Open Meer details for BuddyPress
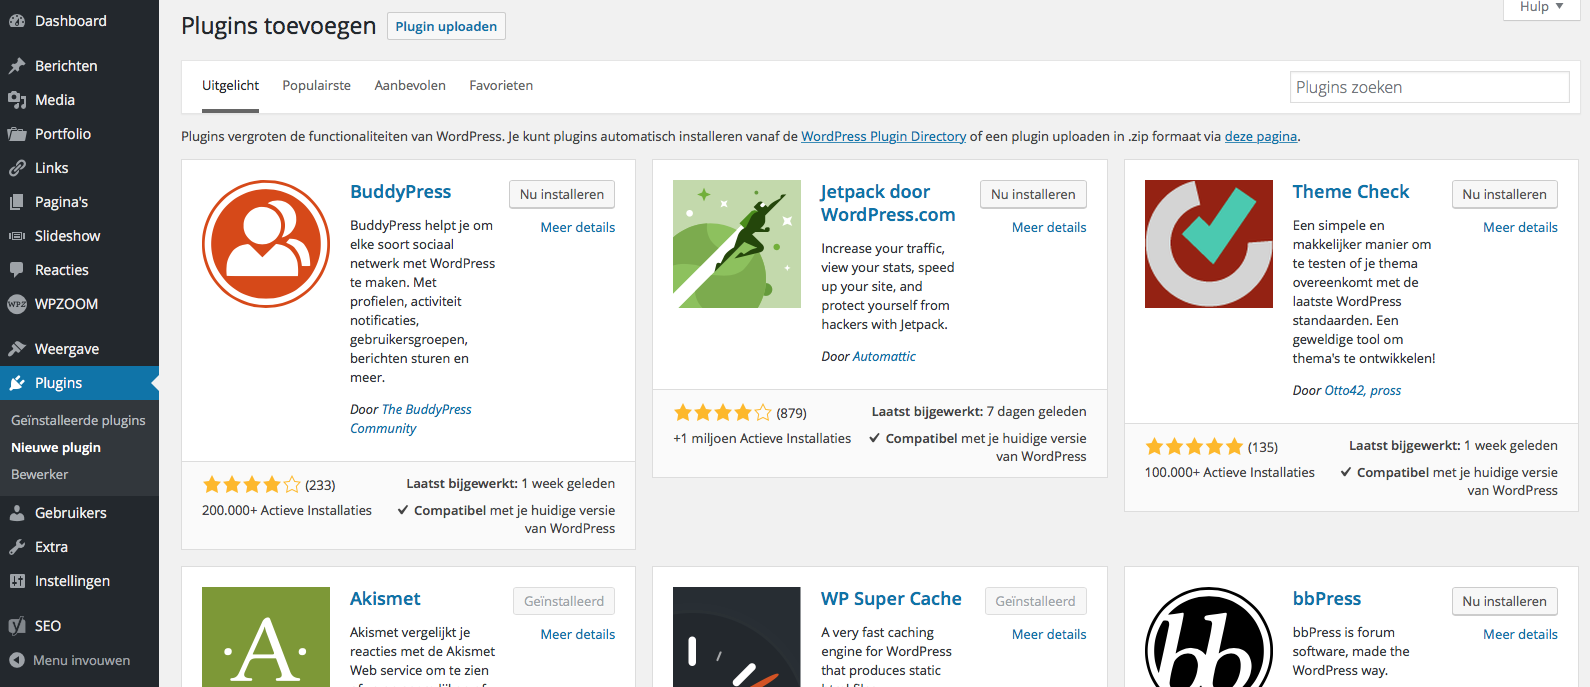This screenshot has width=1590, height=687. (578, 228)
